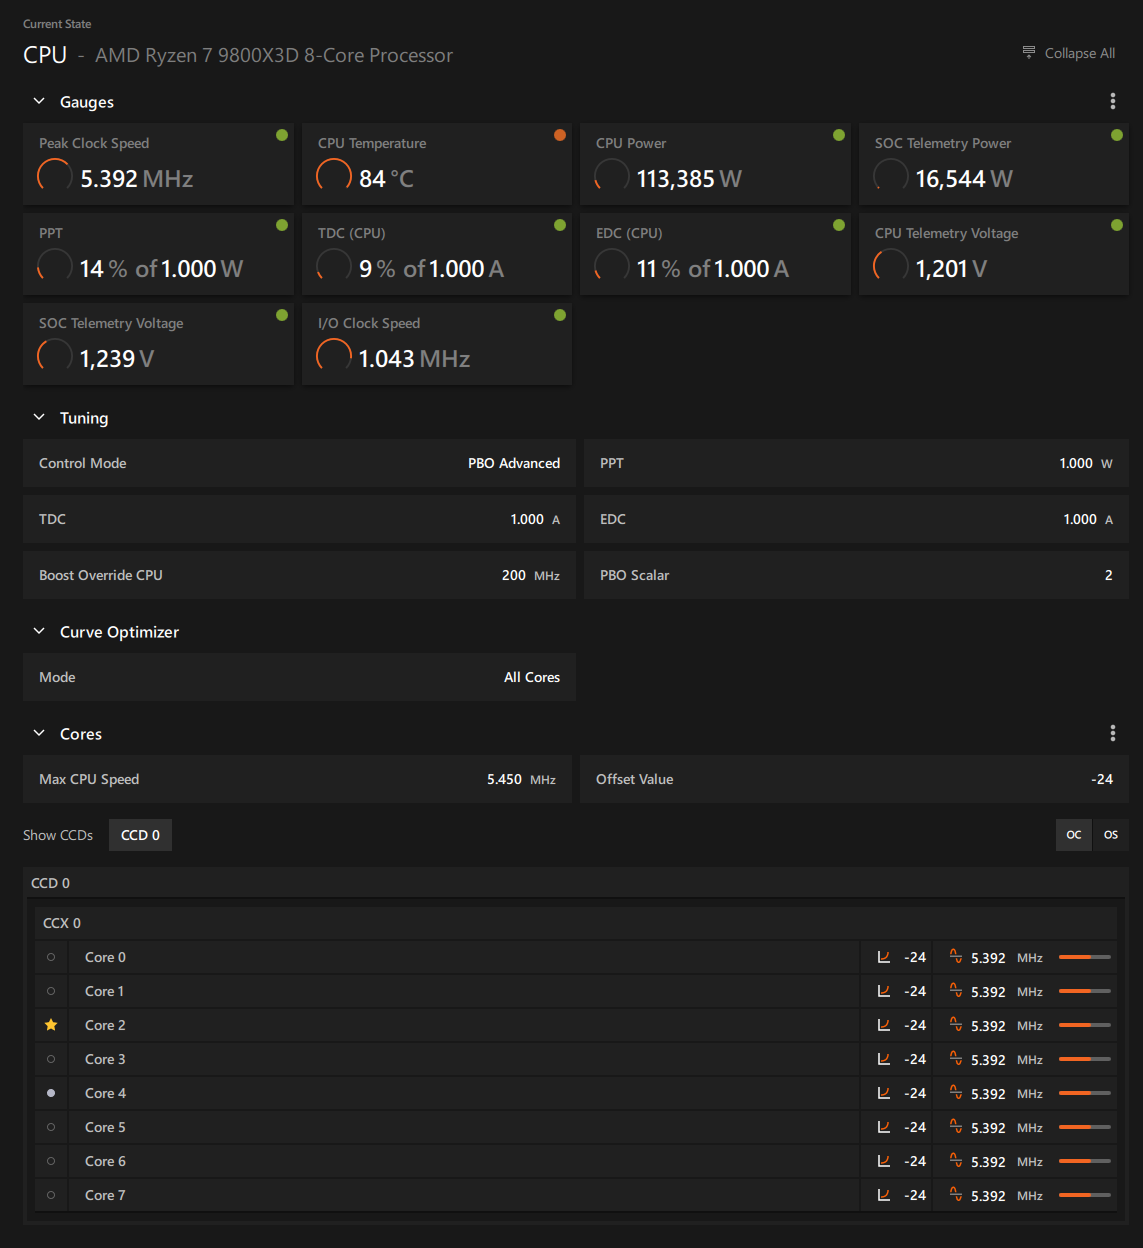Screen dimensions: 1143x1248
Task: Click the CCD 0 panel header
Action: [576, 883]
